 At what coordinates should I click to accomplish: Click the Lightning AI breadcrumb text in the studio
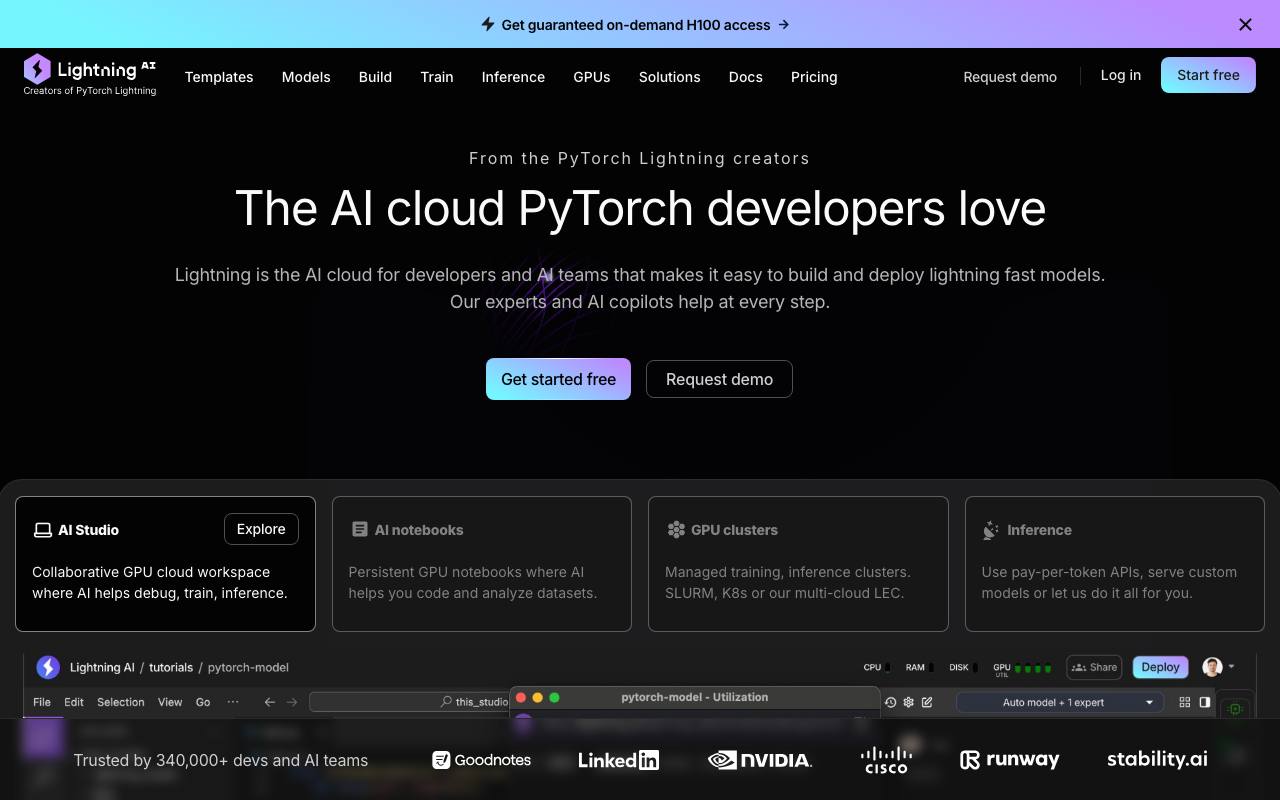pos(102,667)
